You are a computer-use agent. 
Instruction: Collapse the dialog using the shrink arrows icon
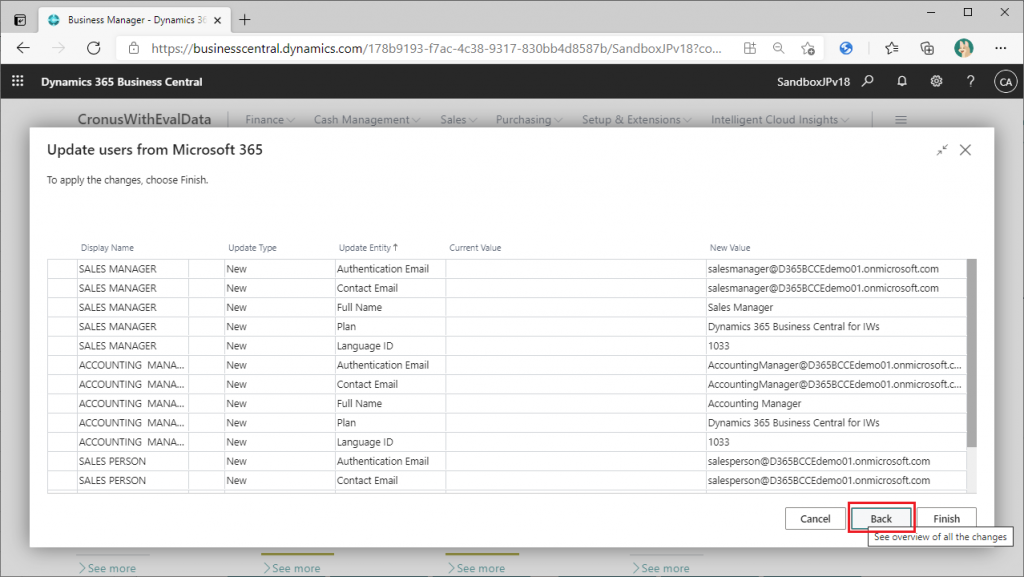pos(942,150)
